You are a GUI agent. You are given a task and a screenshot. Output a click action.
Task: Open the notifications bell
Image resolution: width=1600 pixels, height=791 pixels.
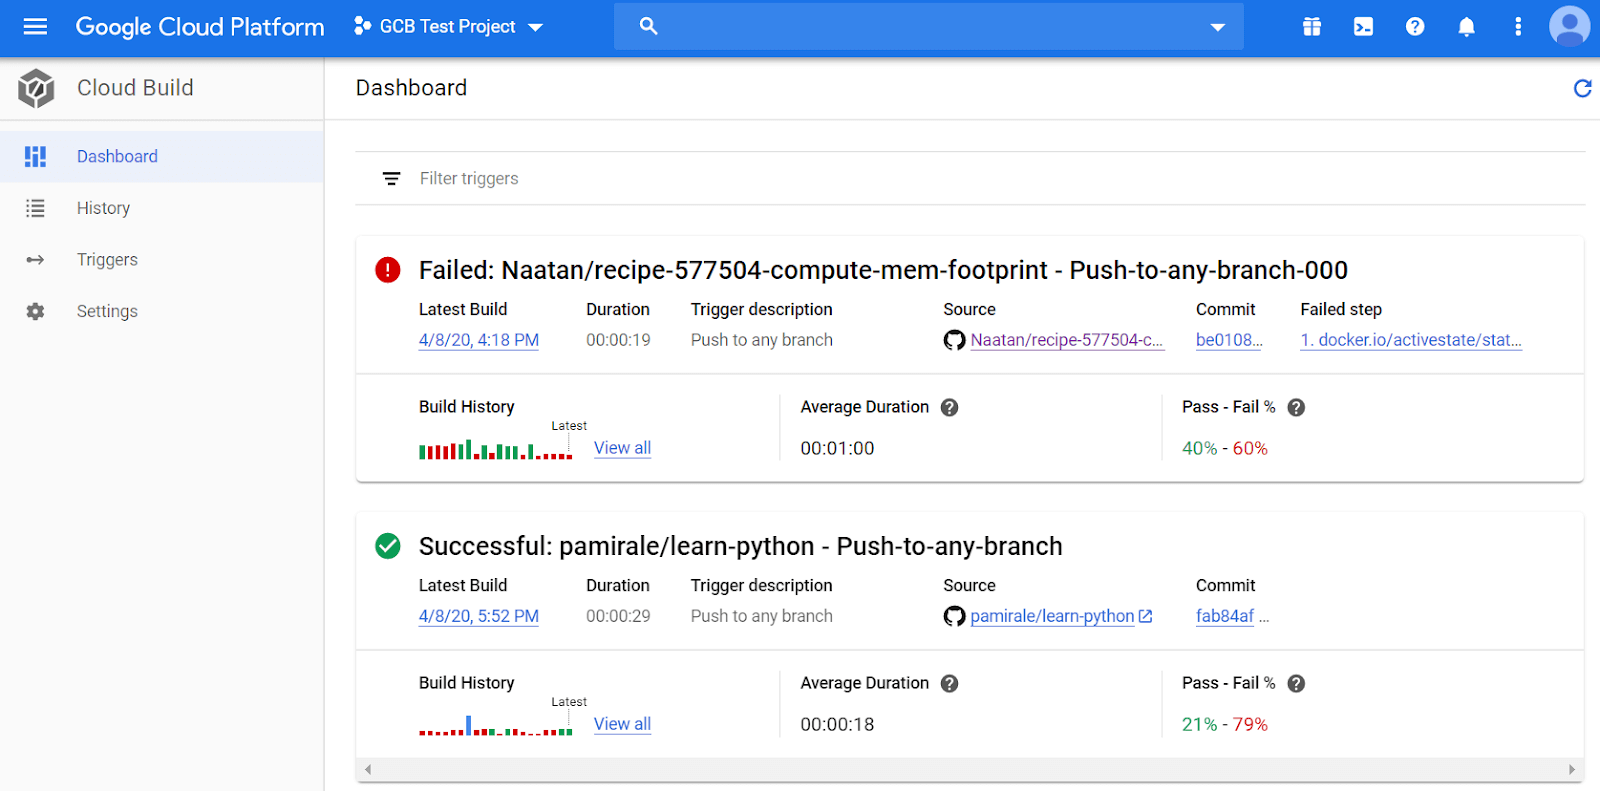coord(1466,27)
